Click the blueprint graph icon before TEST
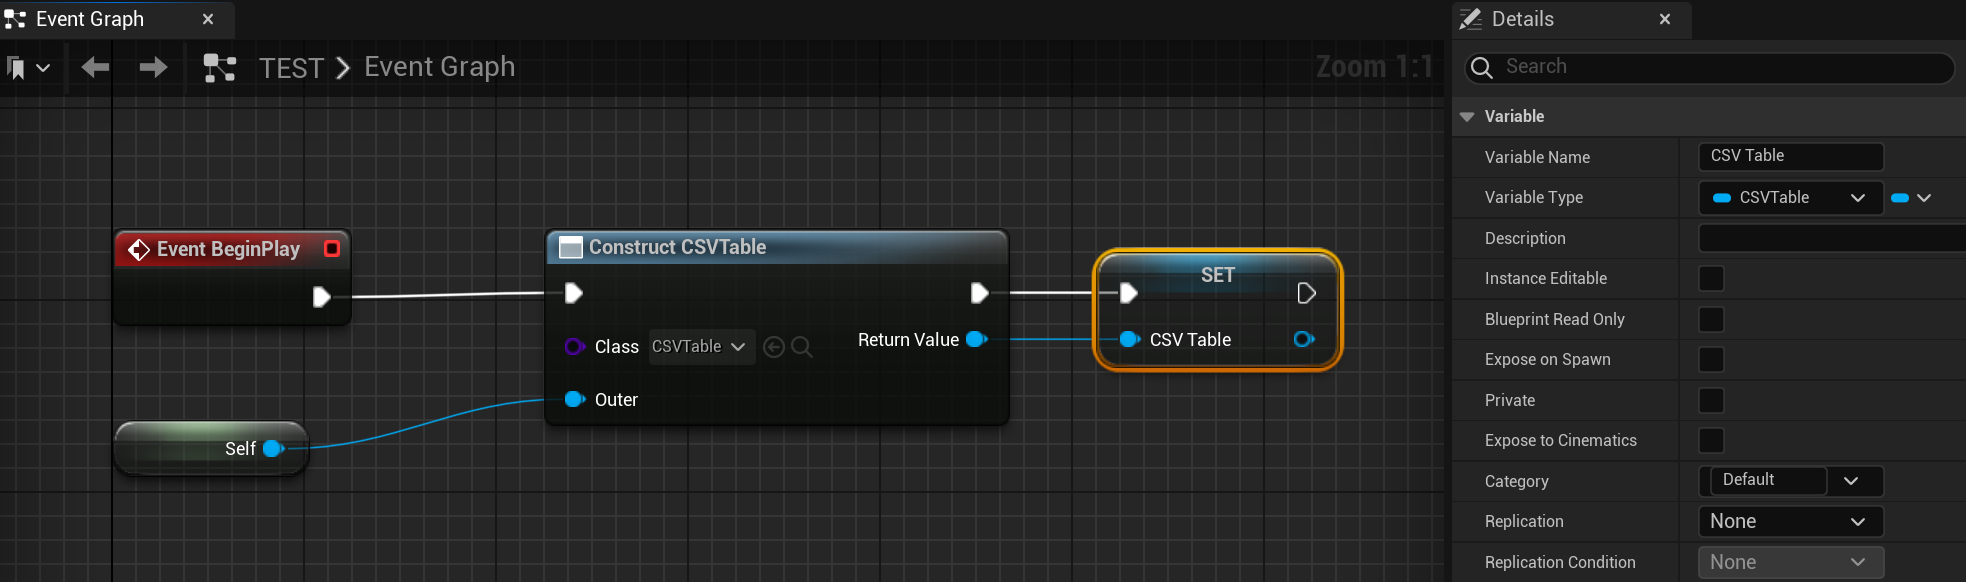1966x582 pixels. (220, 68)
